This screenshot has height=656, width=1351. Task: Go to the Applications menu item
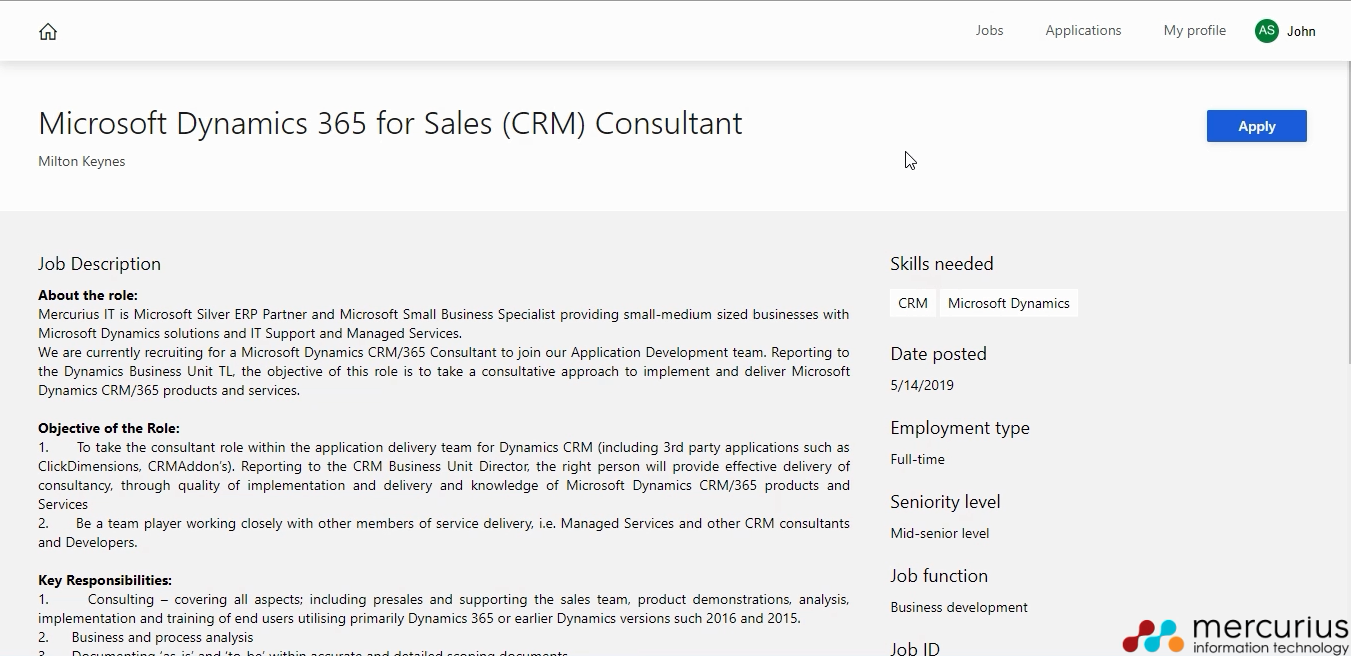click(1083, 31)
